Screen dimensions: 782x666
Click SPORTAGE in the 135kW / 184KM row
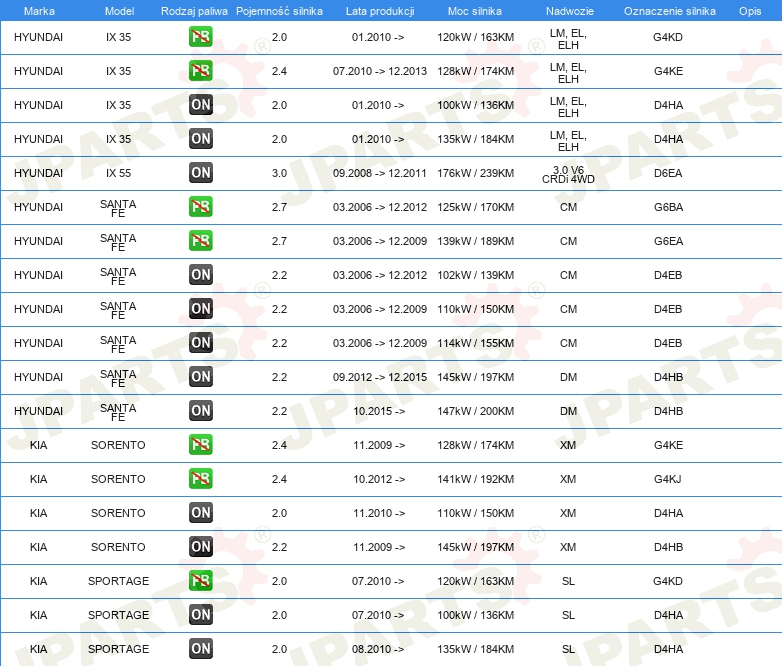[x=118, y=649]
